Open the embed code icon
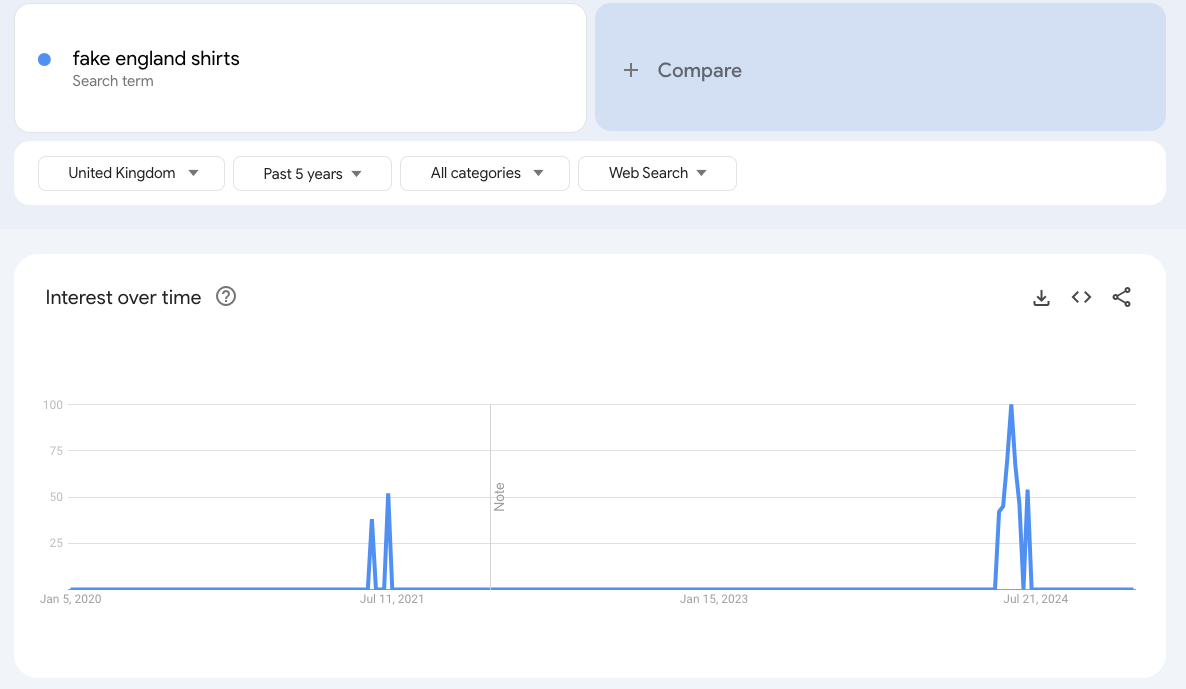Image resolution: width=1186 pixels, height=689 pixels. click(x=1081, y=297)
